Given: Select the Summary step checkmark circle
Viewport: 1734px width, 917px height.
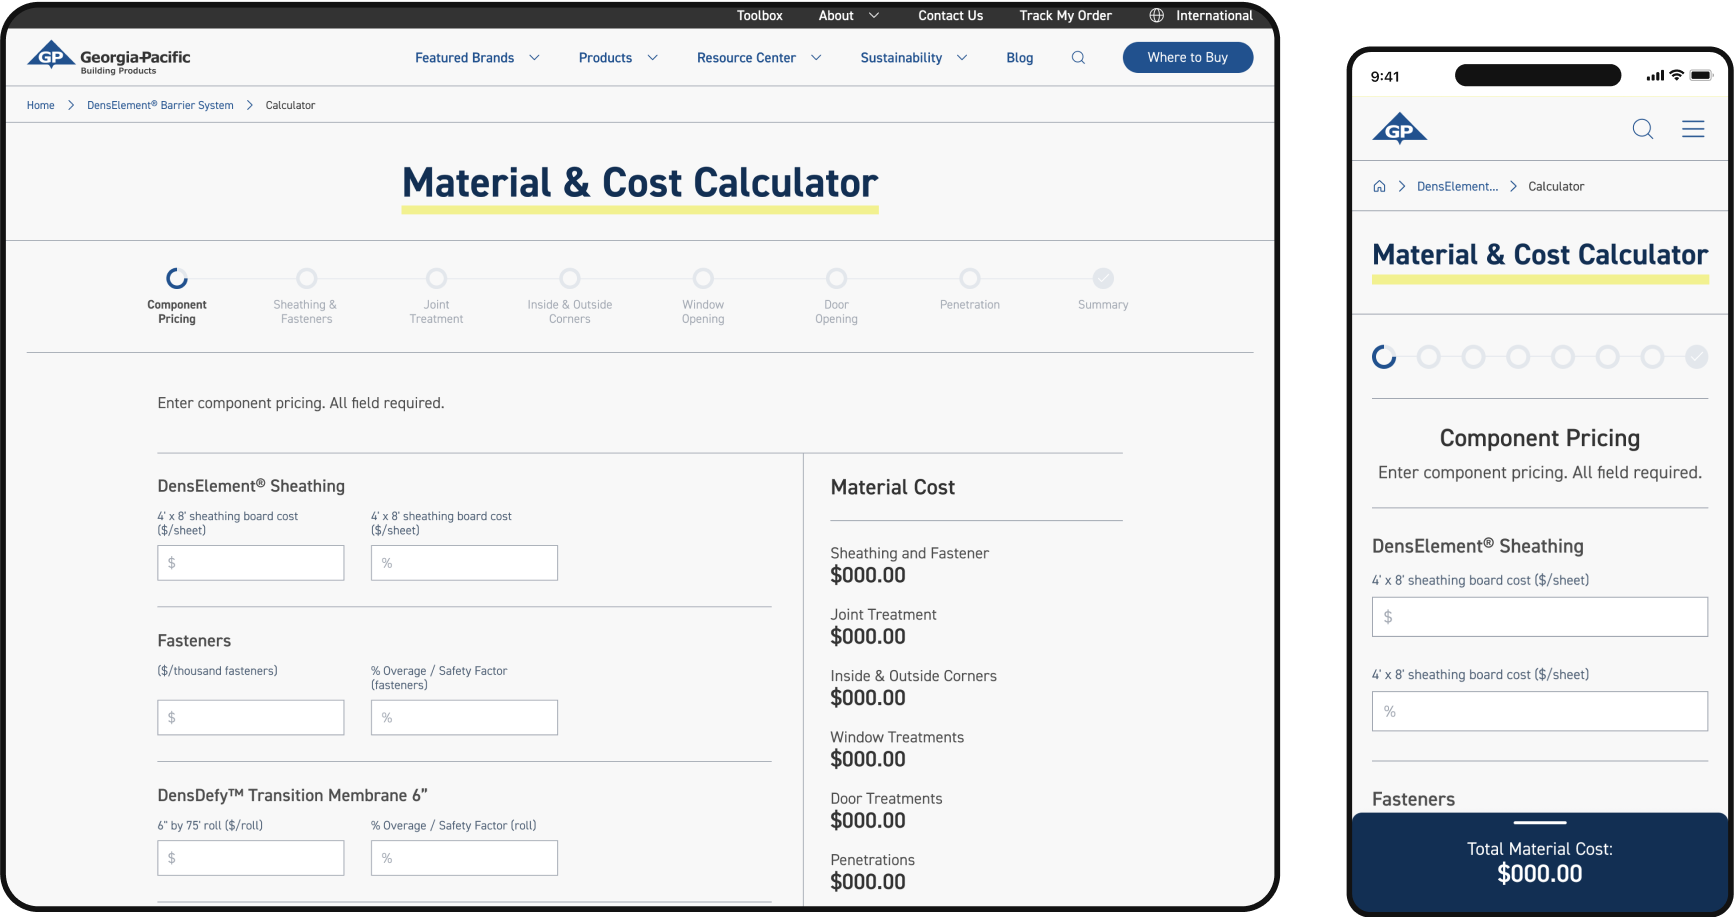Looking at the screenshot, I should coord(1103,278).
